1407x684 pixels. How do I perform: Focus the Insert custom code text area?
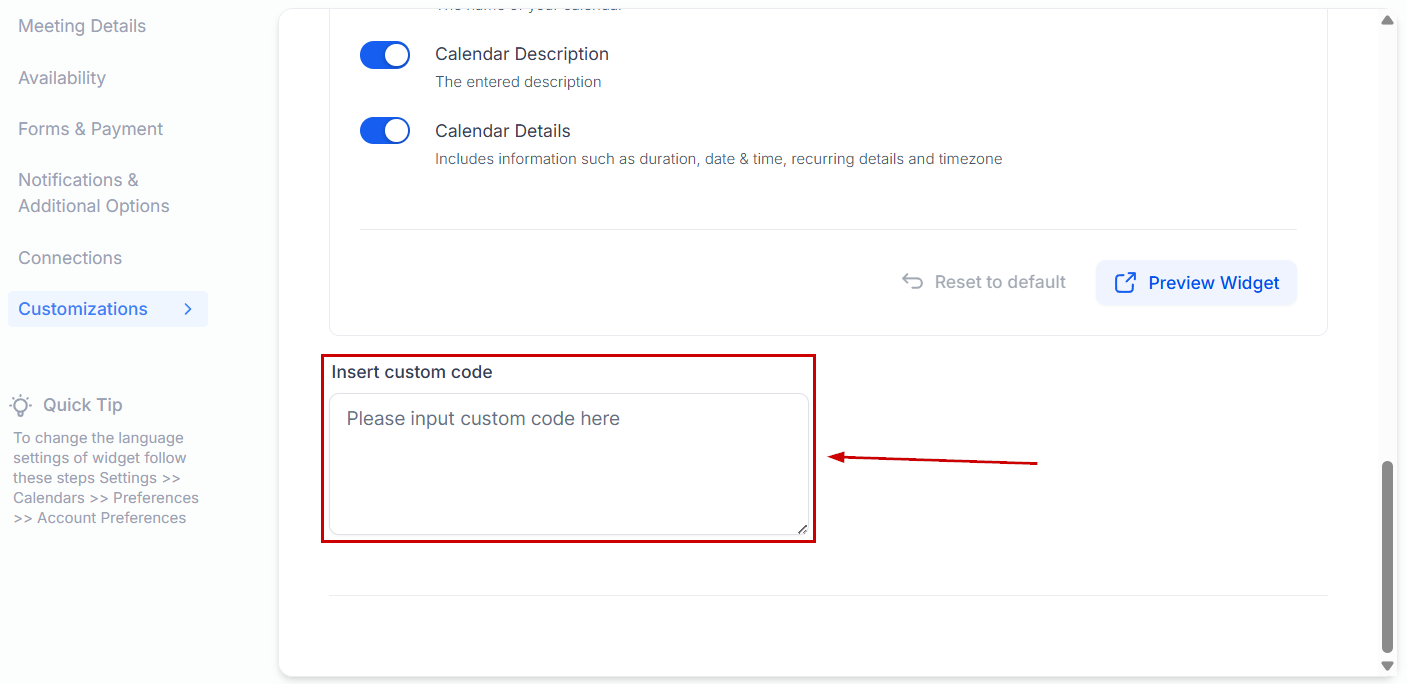coord(568,464)
